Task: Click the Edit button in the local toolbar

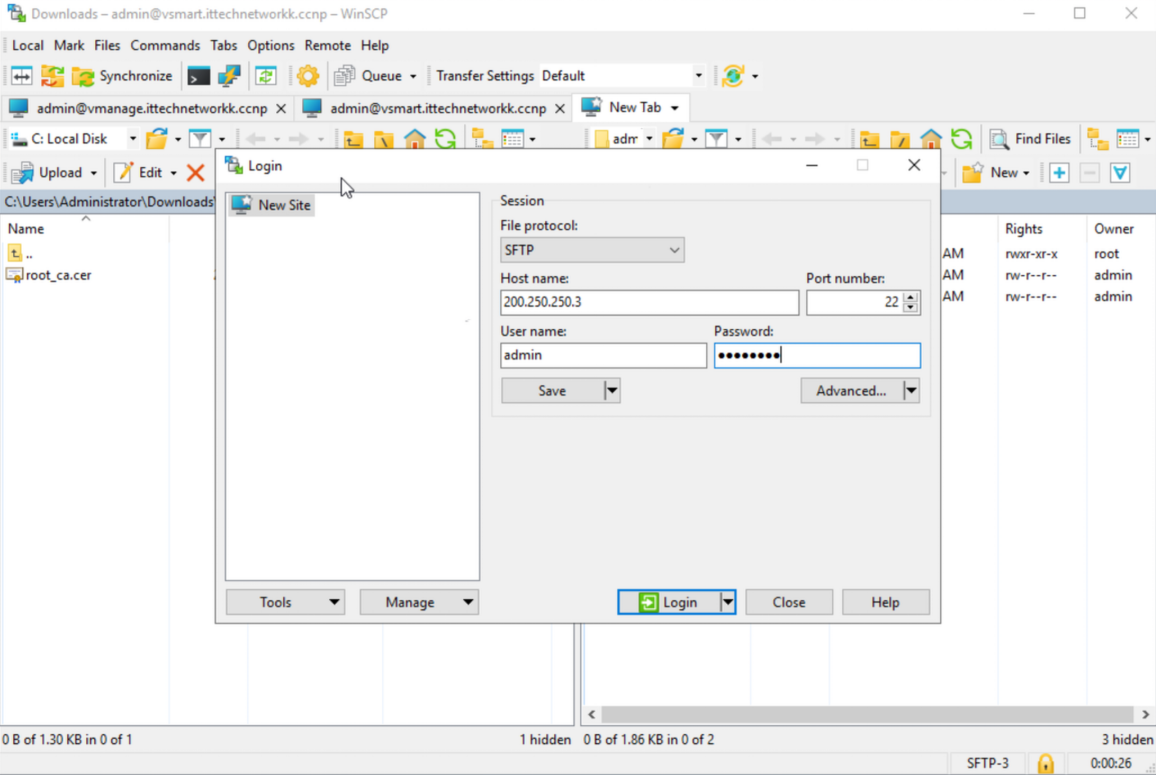Action: [139, 173]
